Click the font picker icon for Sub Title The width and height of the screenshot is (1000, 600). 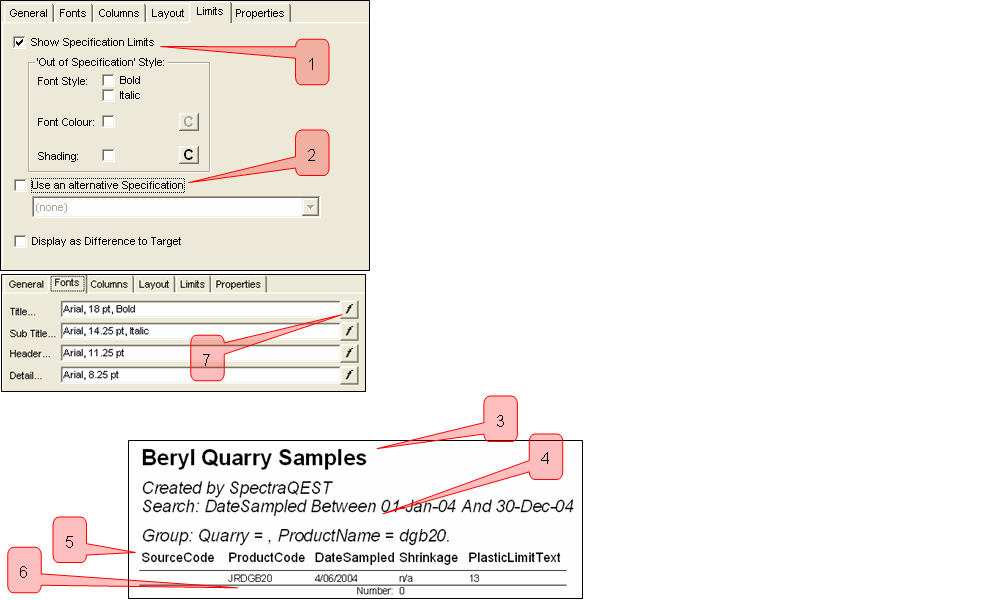[x=349, y=331]
